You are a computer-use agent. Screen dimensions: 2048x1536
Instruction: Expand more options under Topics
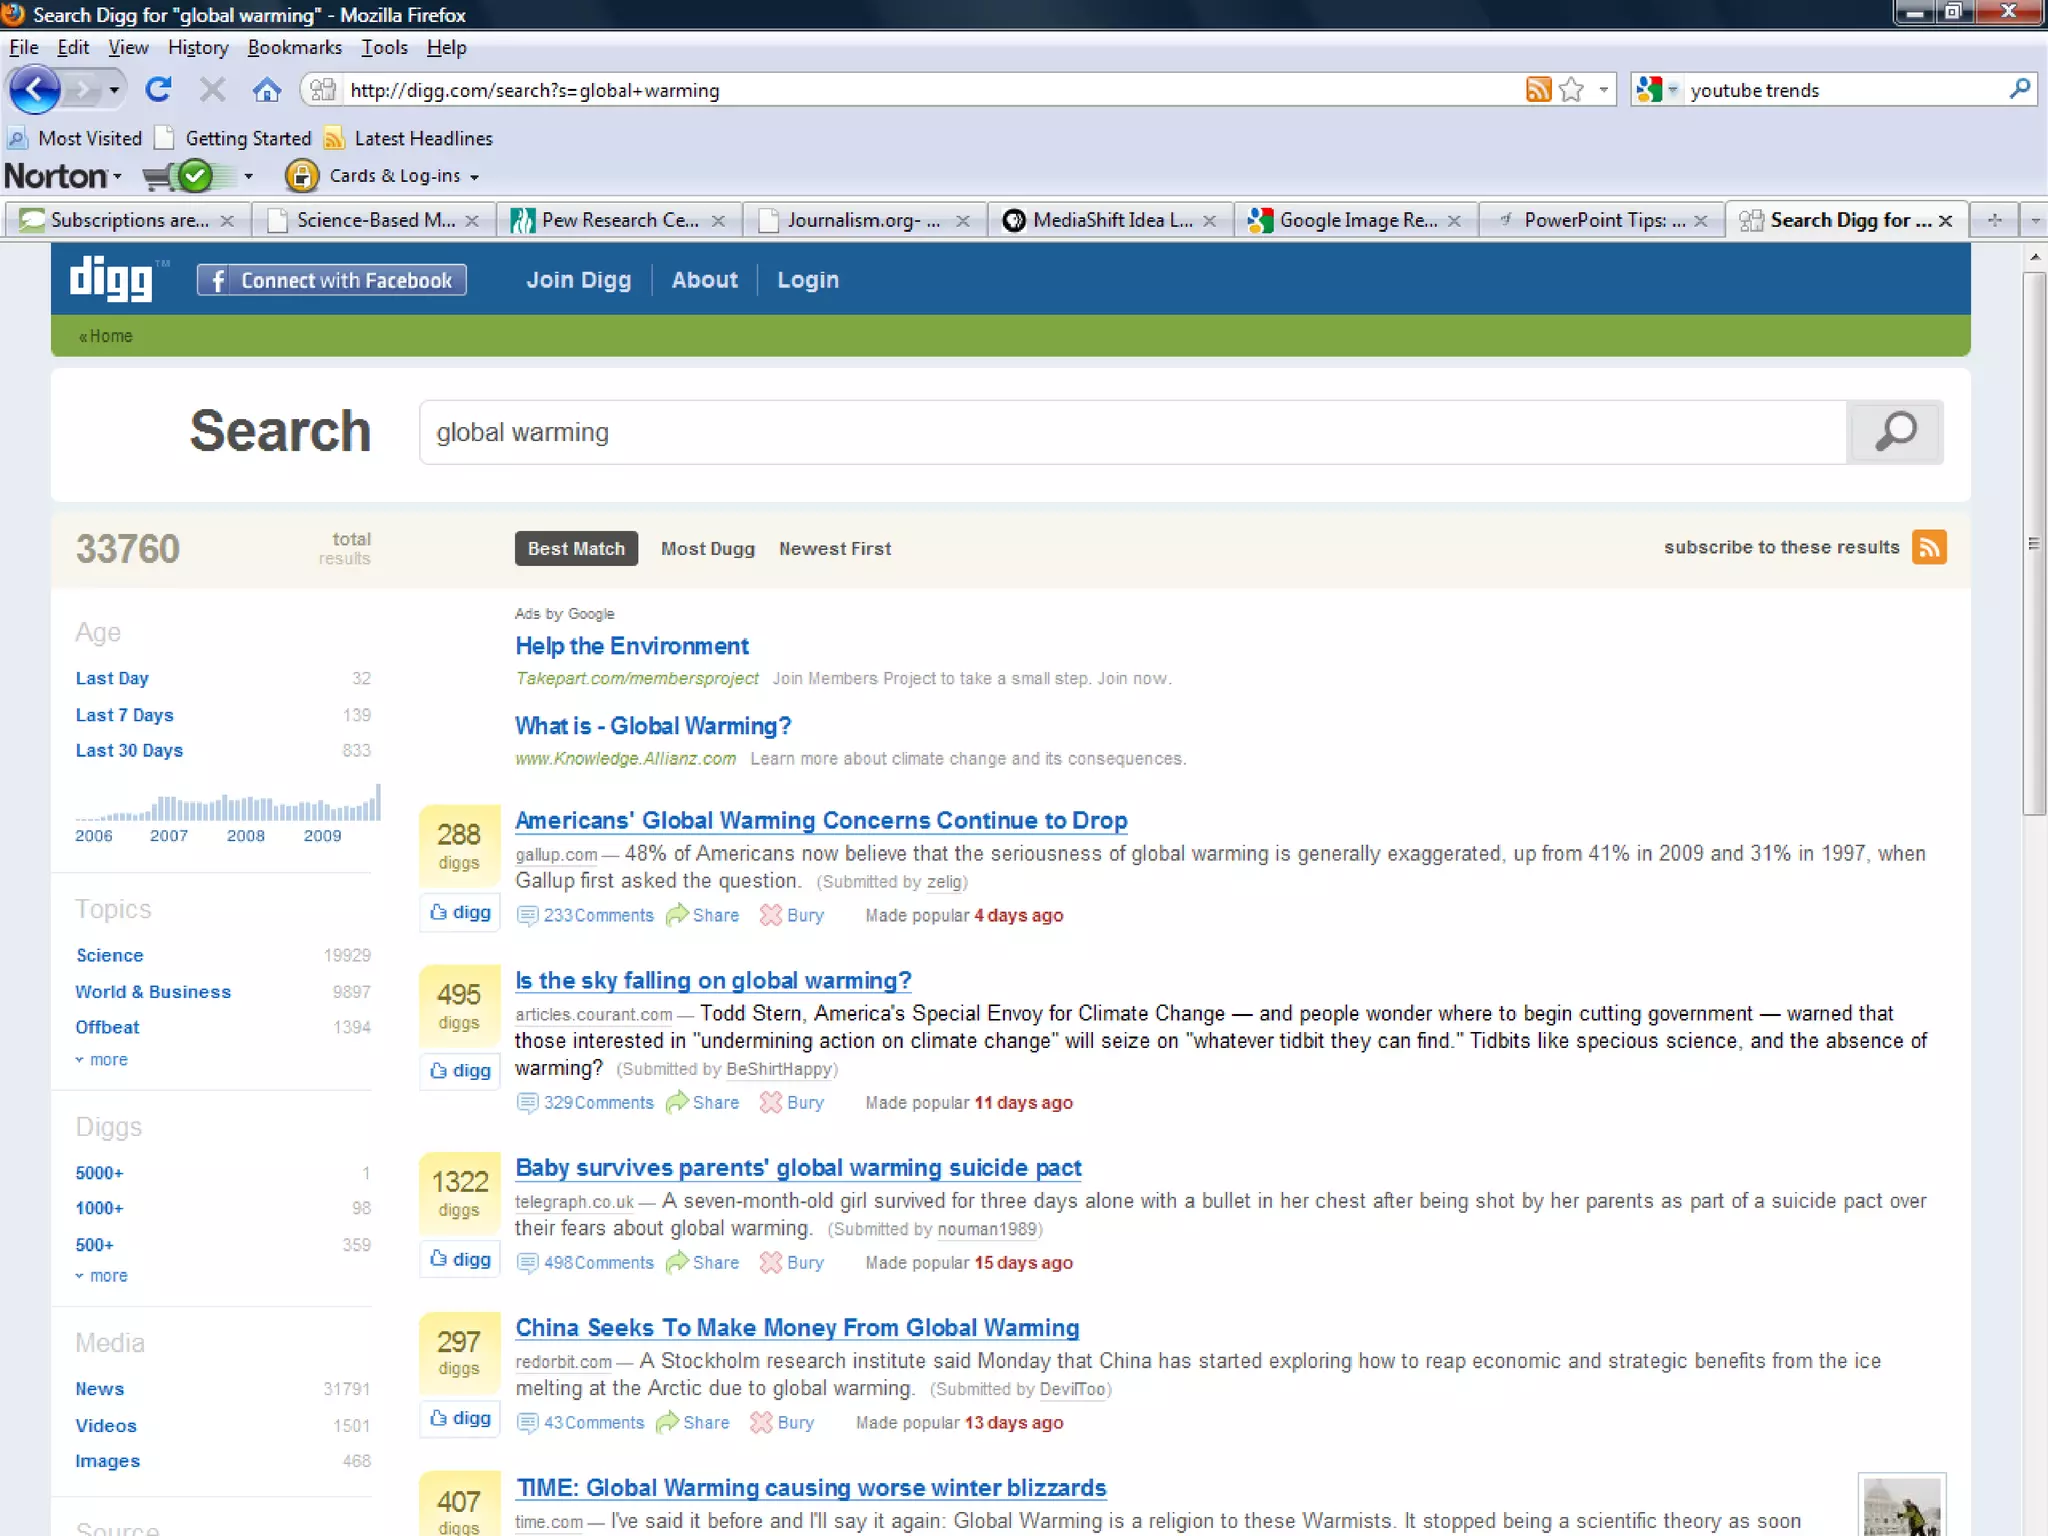point(107,1060)
